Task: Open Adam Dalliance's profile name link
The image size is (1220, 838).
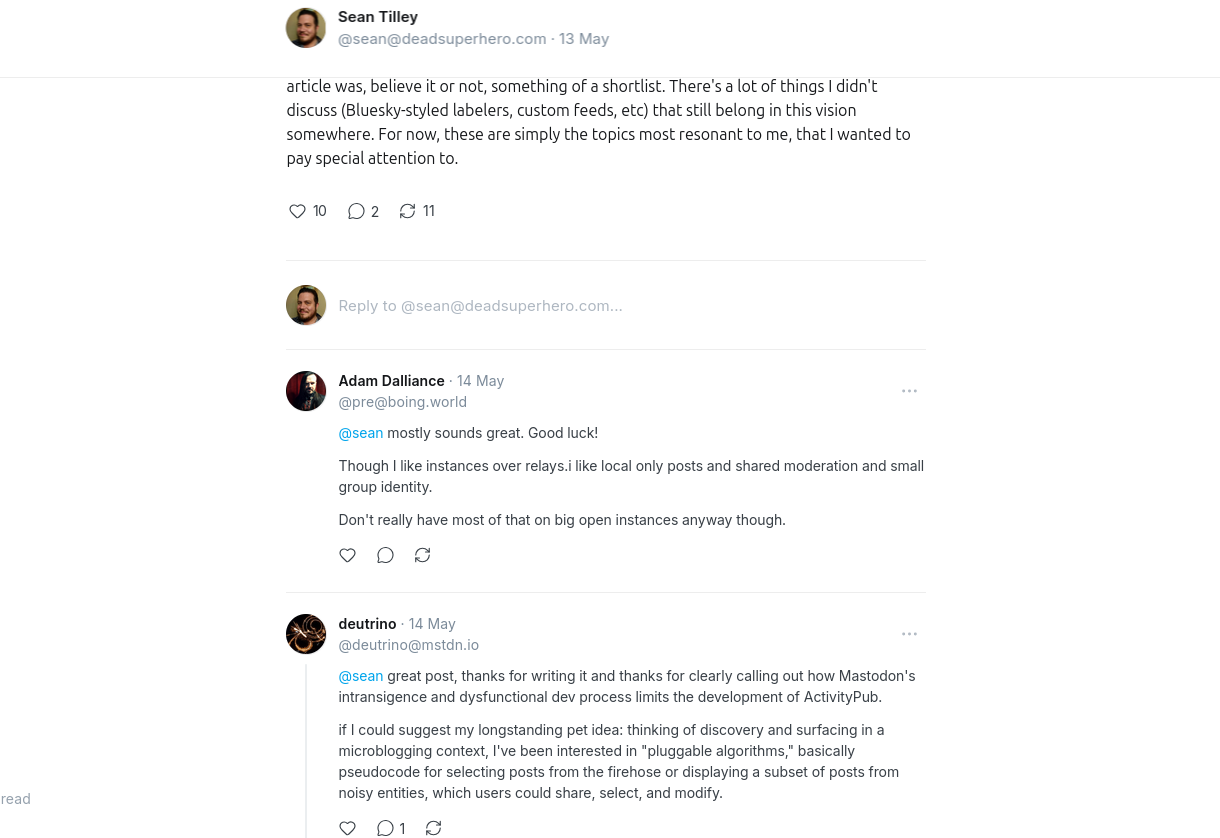Action: (391, 381)
